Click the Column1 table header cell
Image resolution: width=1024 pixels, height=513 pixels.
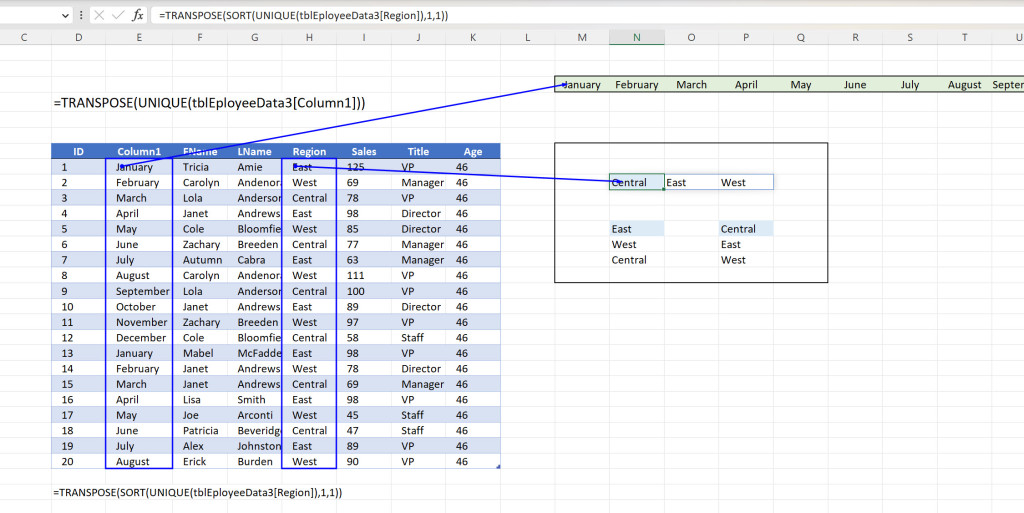tap(139, 151)
